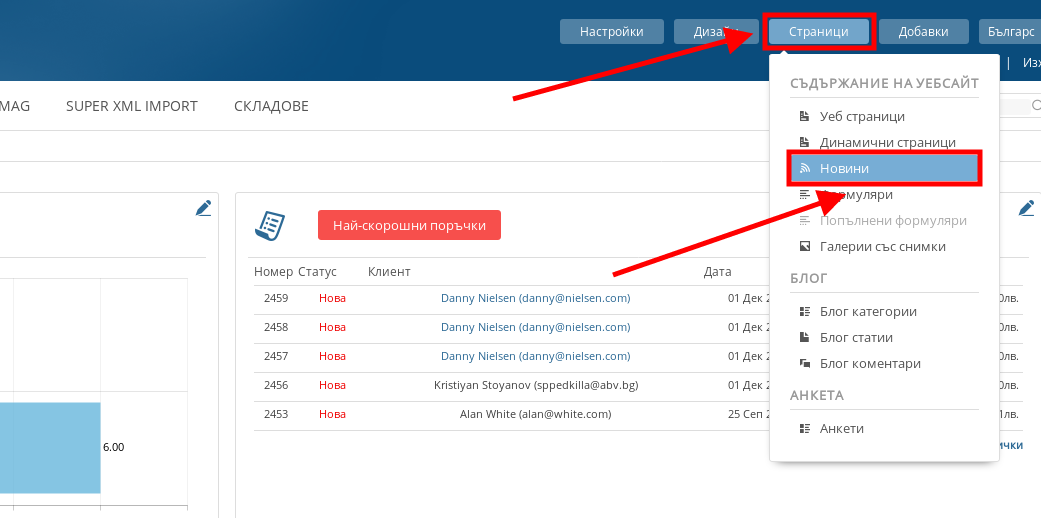Click the list icon beside Блог категории
Screen dimensions: 1041x518
804,312
